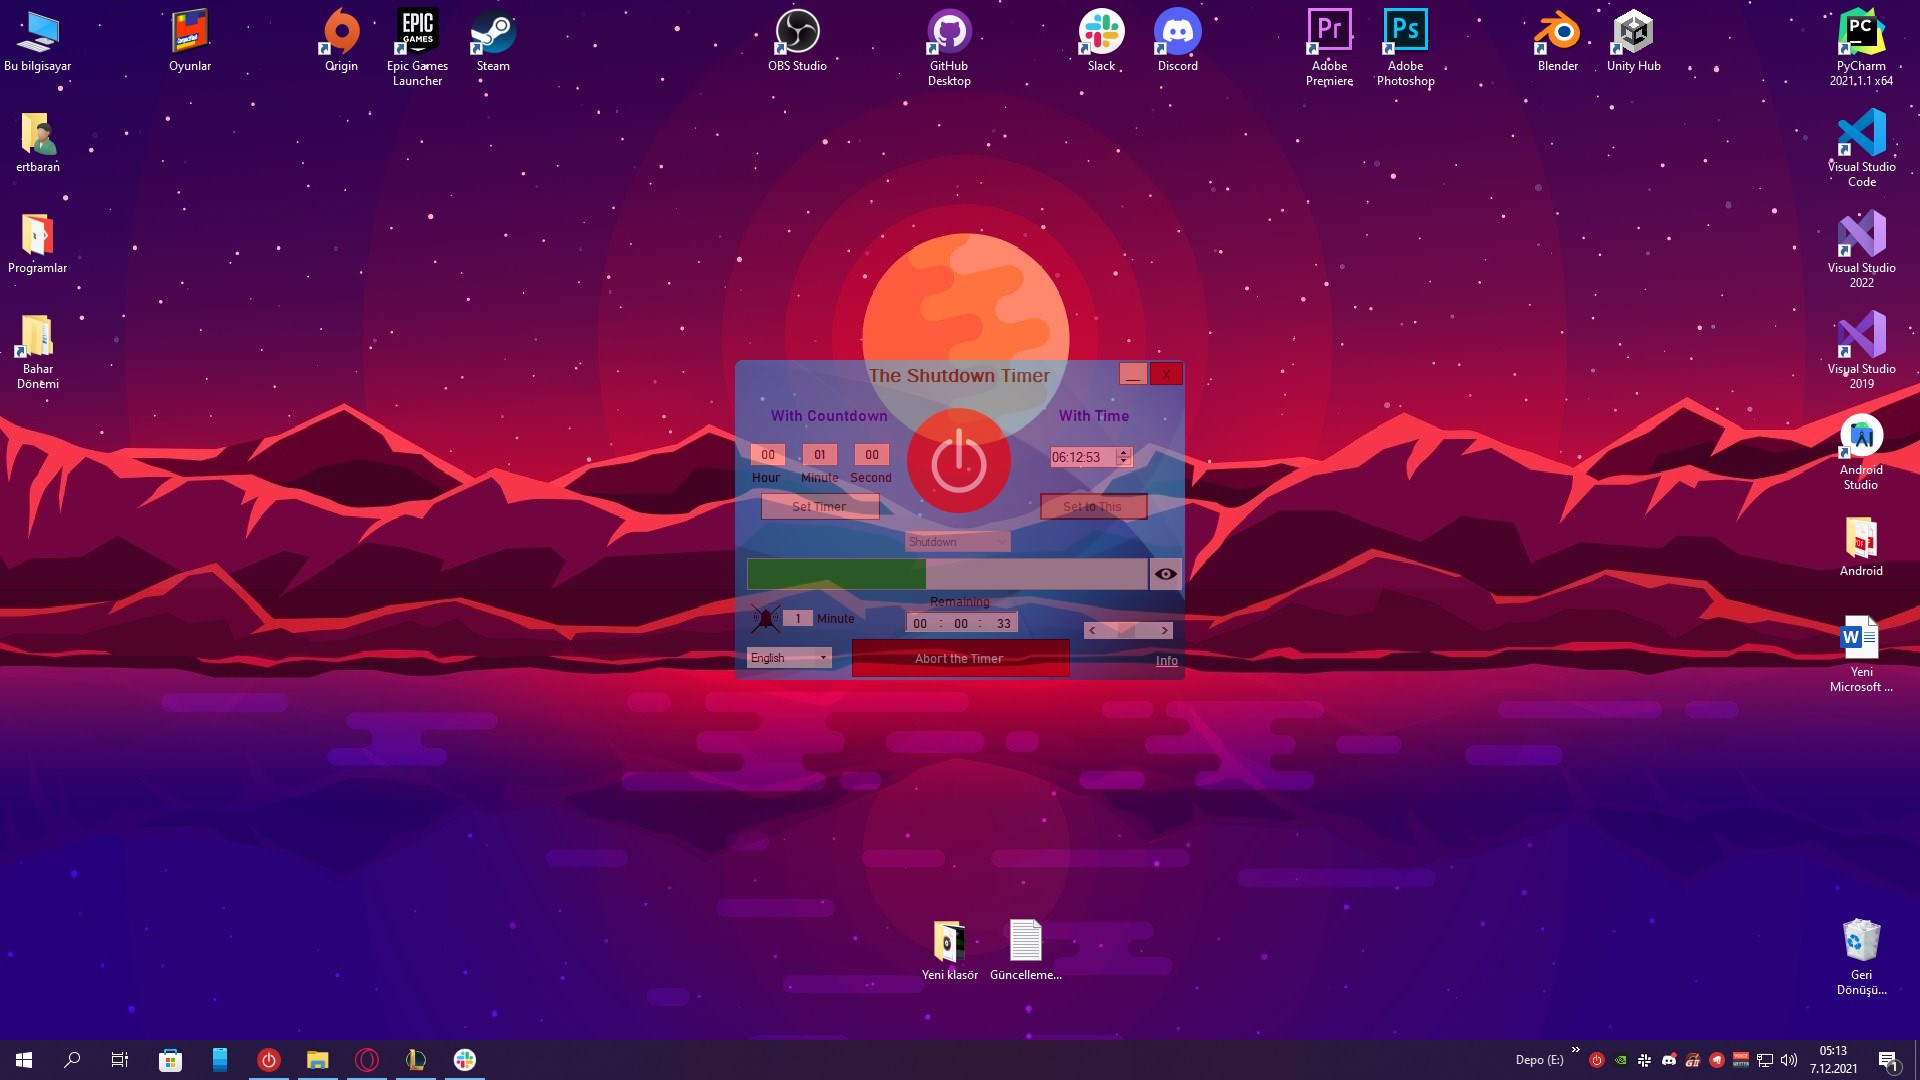Viewport: 1920px width, 1080px height.
Task: Expand the hidden system tray chevron
Action: pos(1575,1050)
